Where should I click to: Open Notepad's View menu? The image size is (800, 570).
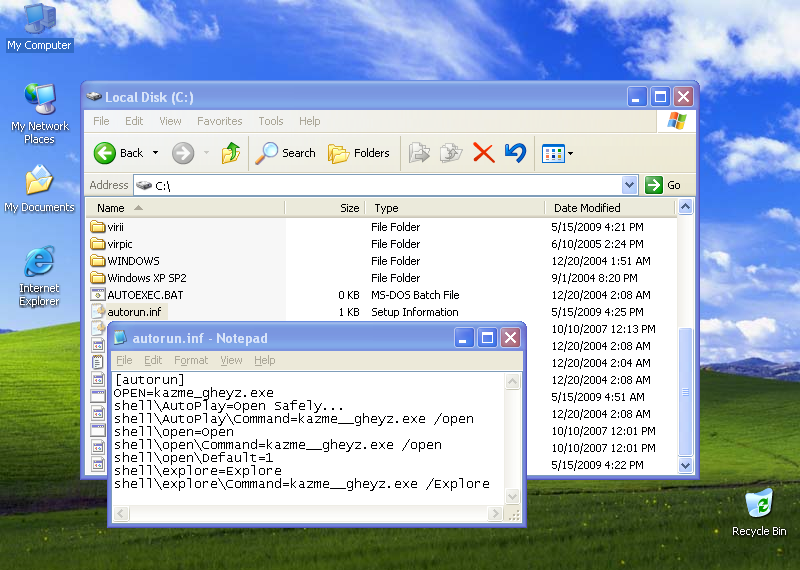point(231,360)
